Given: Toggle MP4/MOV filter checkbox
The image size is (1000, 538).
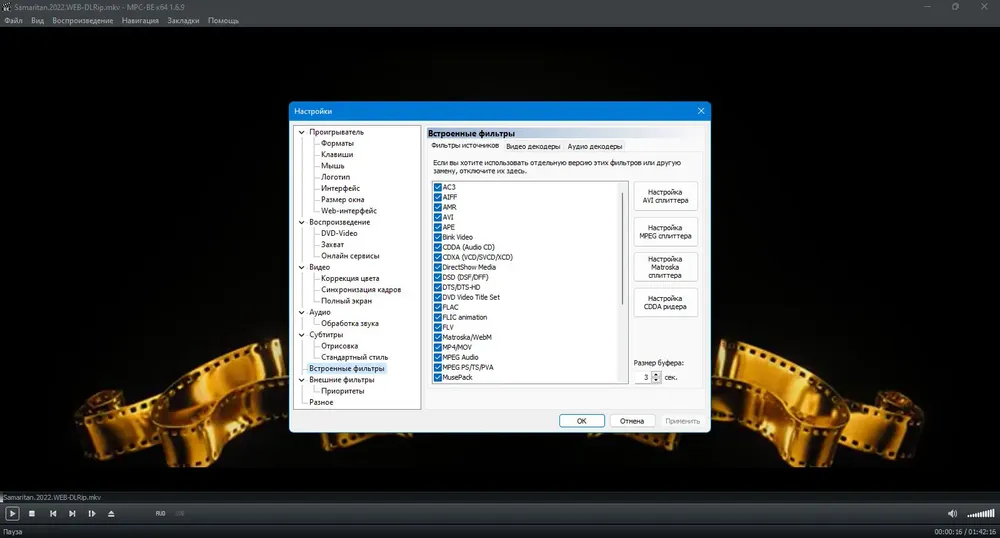Looking at the screenshot, I should [438, 347].
